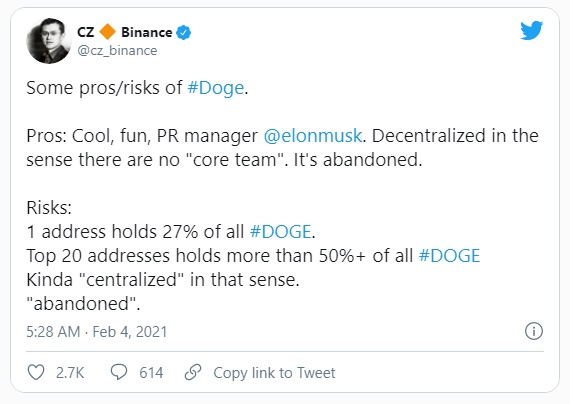Click the blue verified badge
The height and width of the screenshot is (404, 570).
click(x=183, y=32)
